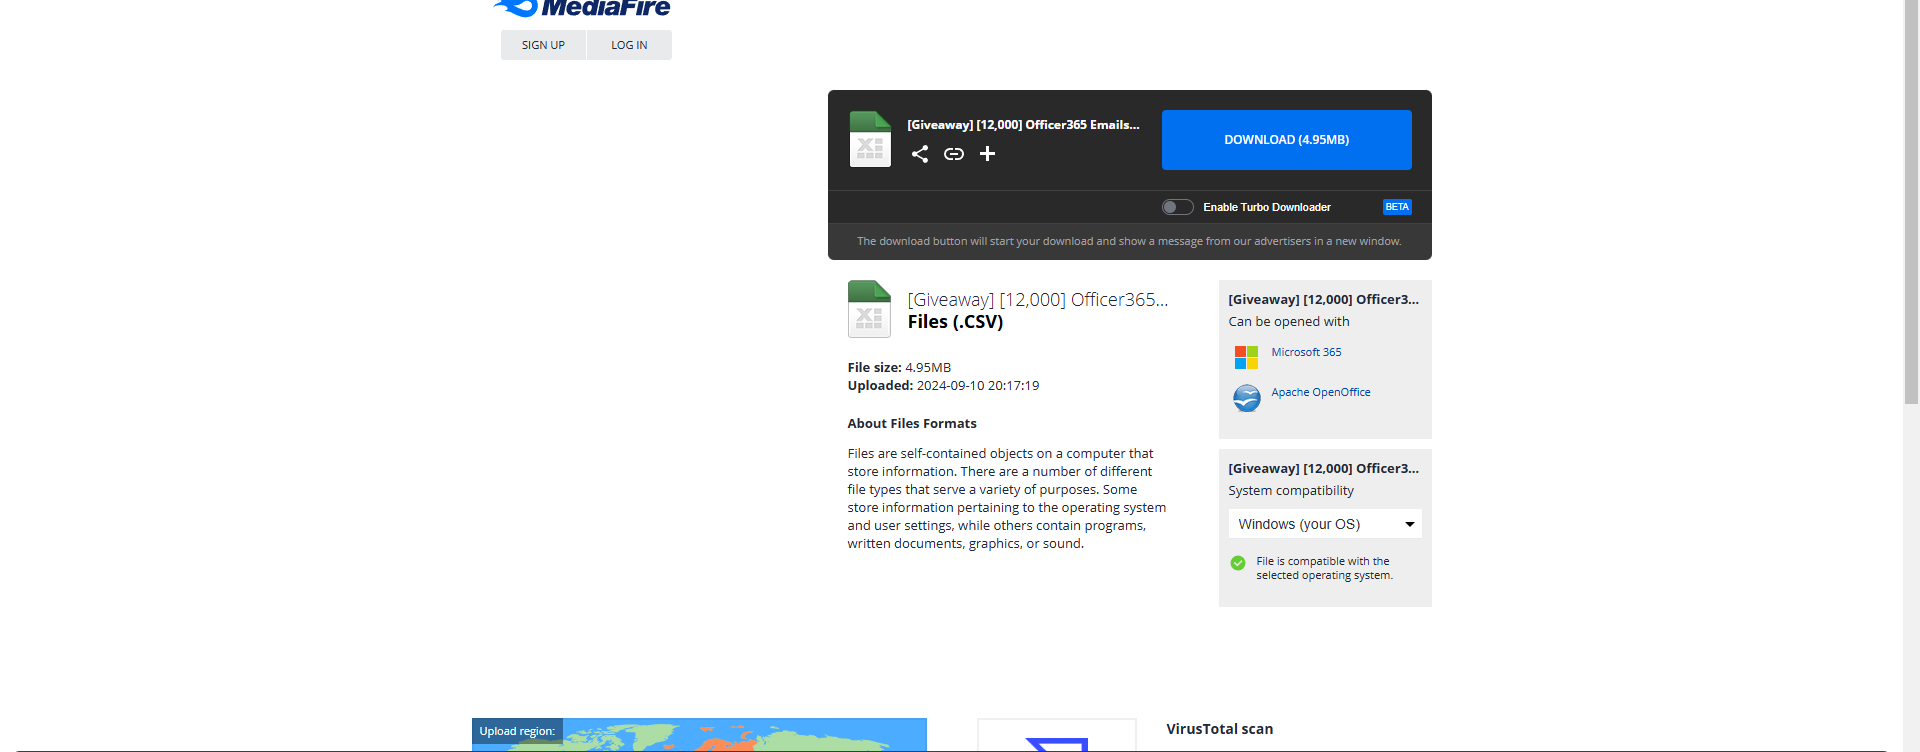
Task: Open the LOG IN page
Action: point(629,45)
